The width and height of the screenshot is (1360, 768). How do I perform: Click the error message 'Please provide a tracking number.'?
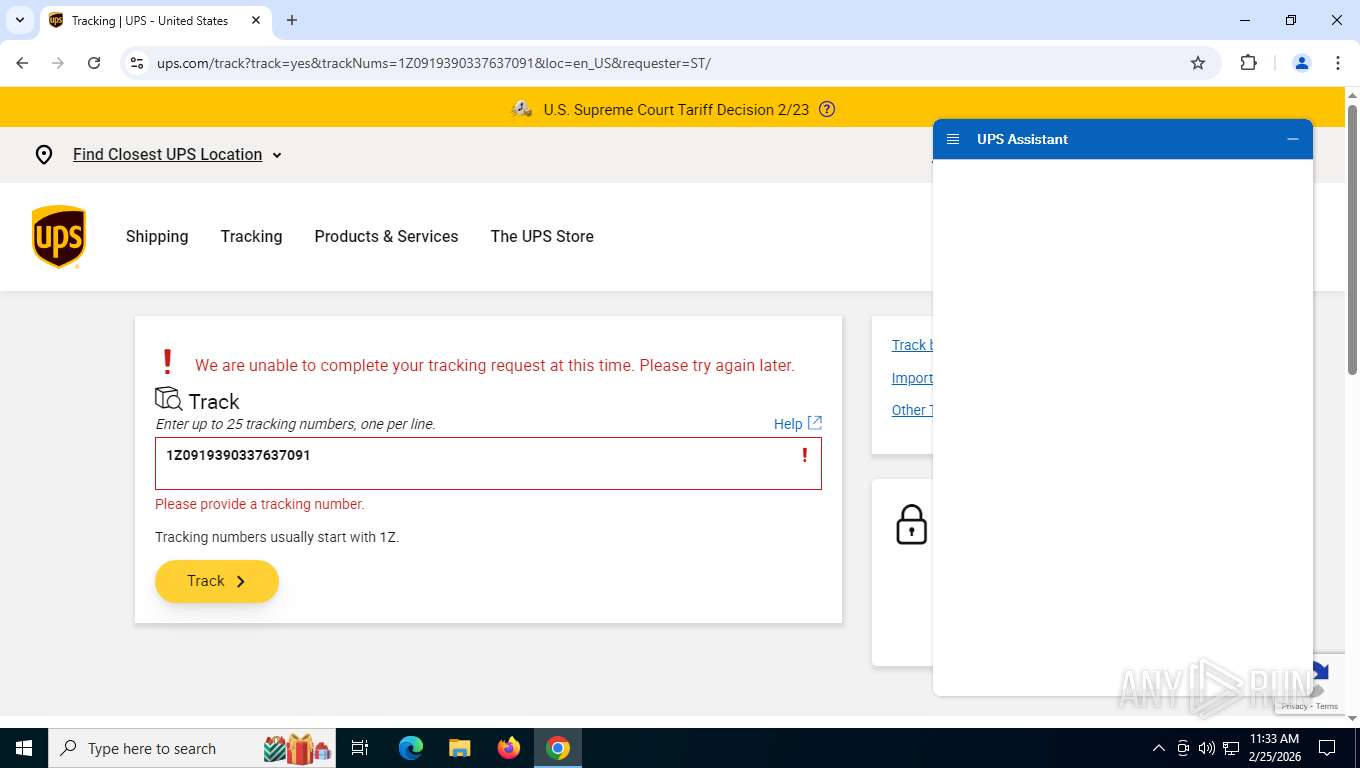tap(260, 504)
